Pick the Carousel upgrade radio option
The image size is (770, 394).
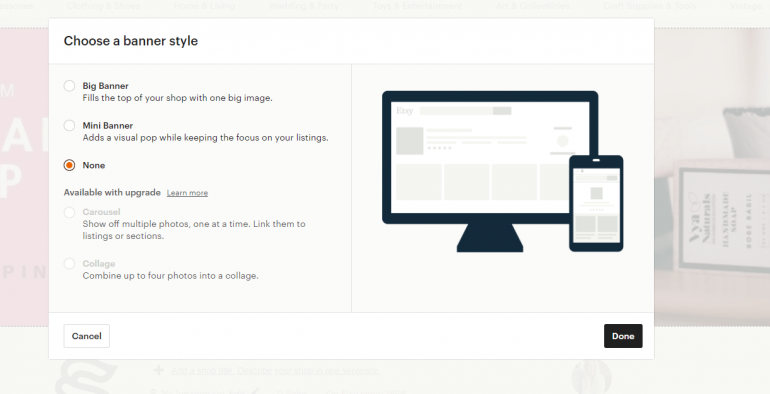[x=69, y=212]
